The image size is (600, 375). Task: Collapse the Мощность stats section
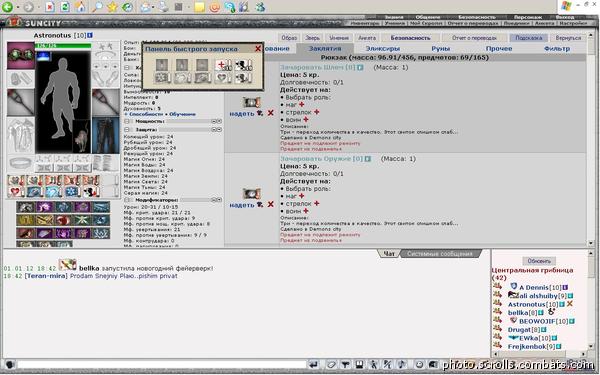click(x=127, y=121)
